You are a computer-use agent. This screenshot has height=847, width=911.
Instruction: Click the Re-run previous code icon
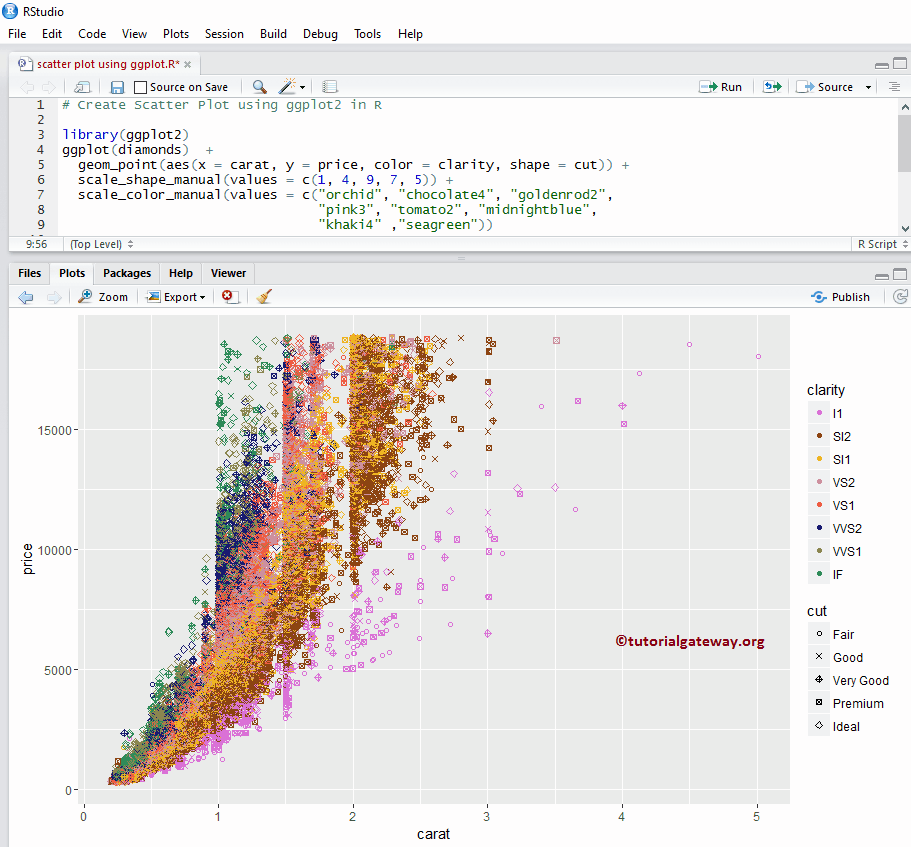tap(770, 86)
